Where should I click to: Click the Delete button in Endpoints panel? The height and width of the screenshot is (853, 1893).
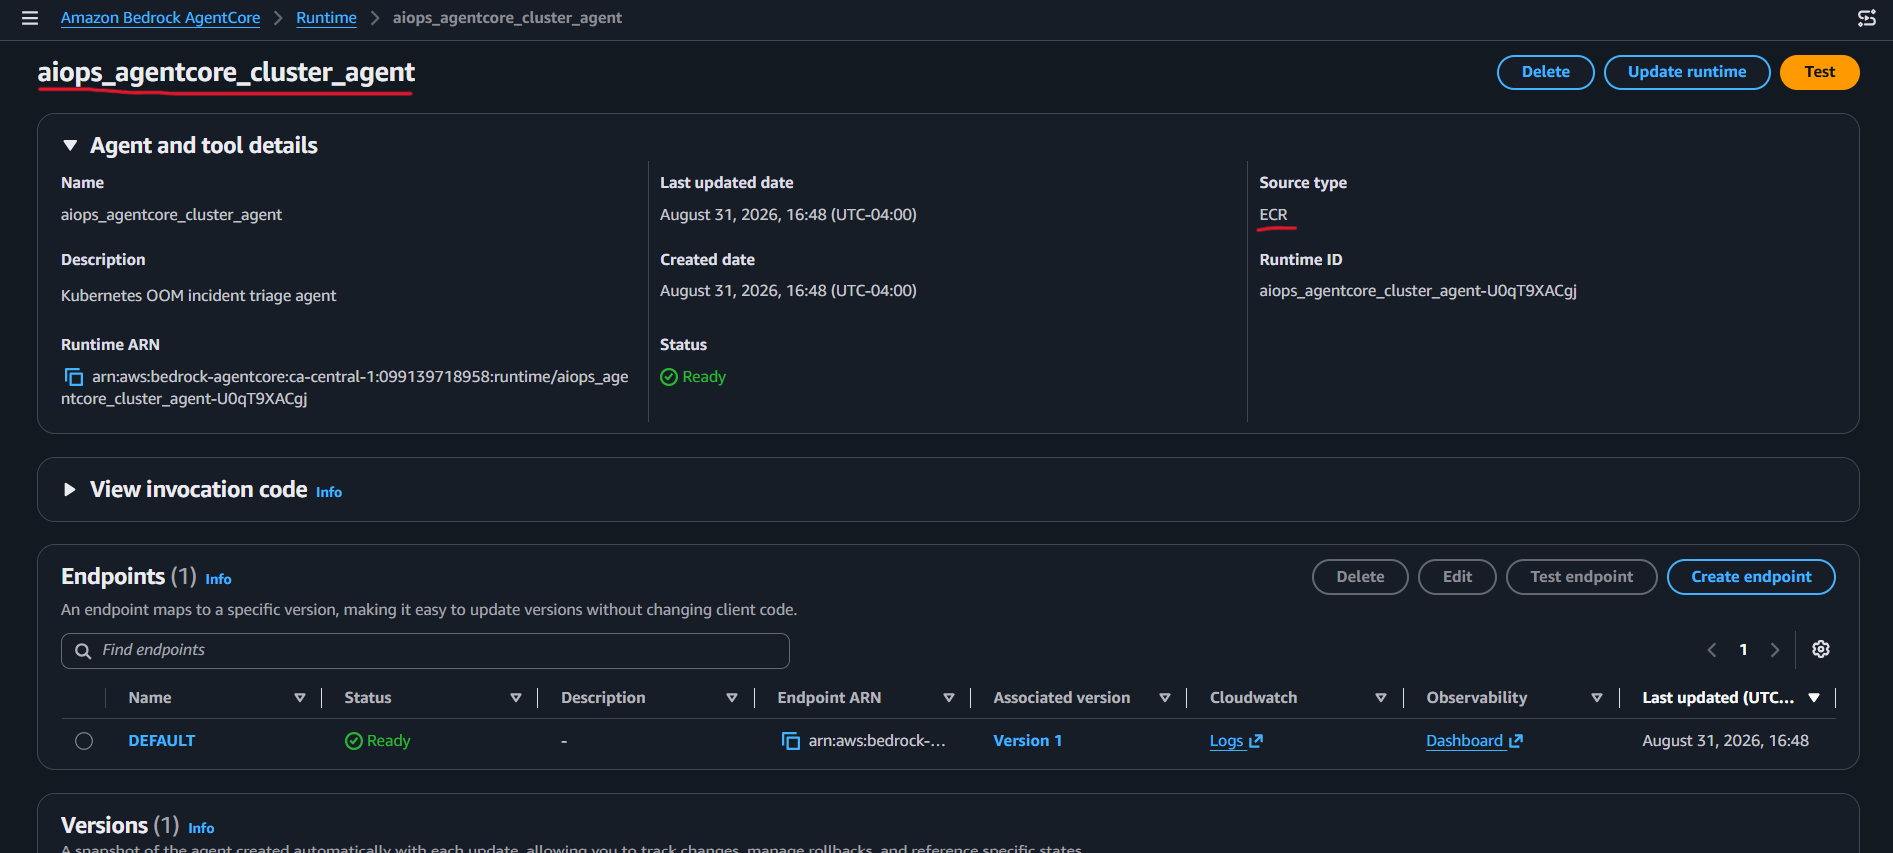[x=1360, y=577]
